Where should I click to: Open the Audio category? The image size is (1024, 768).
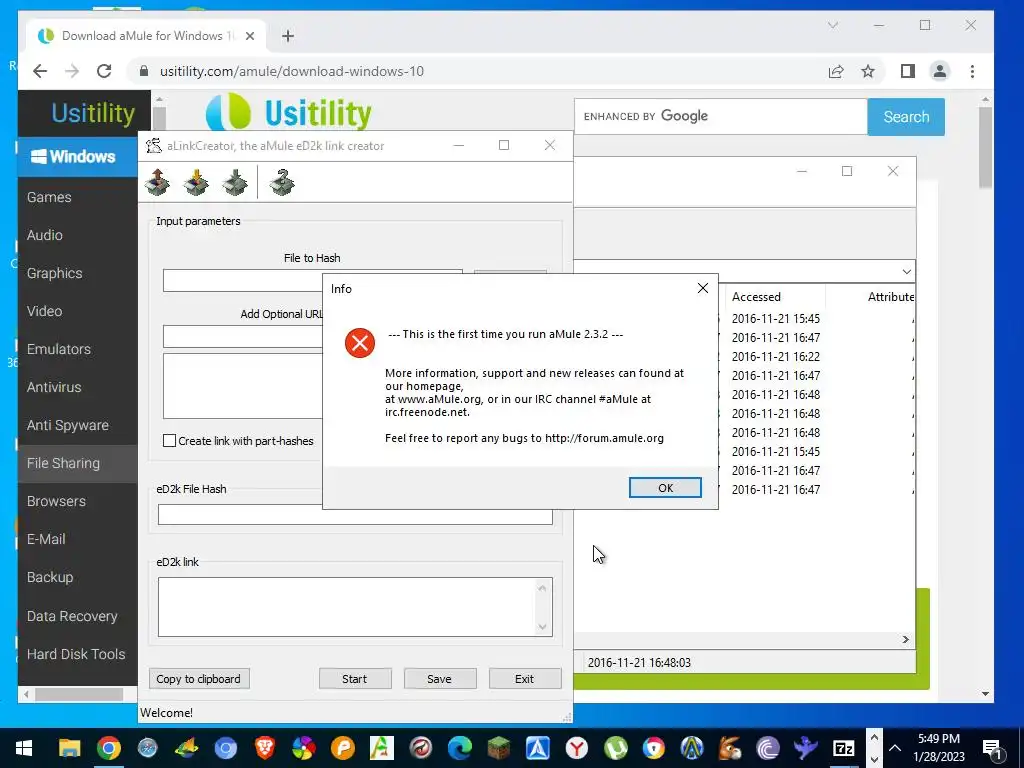point(44,235)
